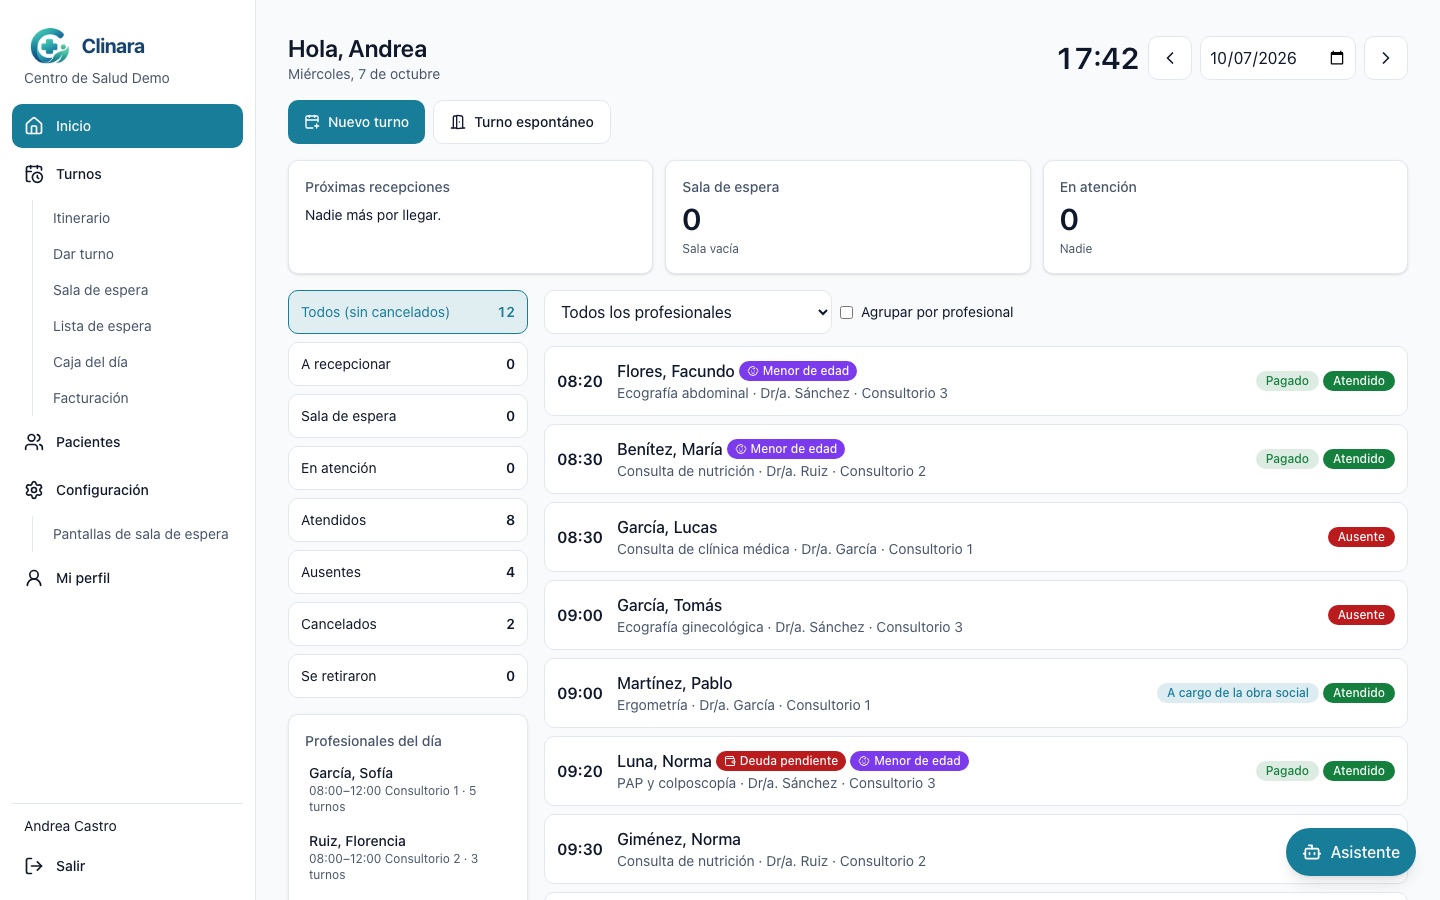The width and height of the screenshot is (1440, 900).
Task: Click the date input field 10/07/2026
Action: tap(1278, 58)
